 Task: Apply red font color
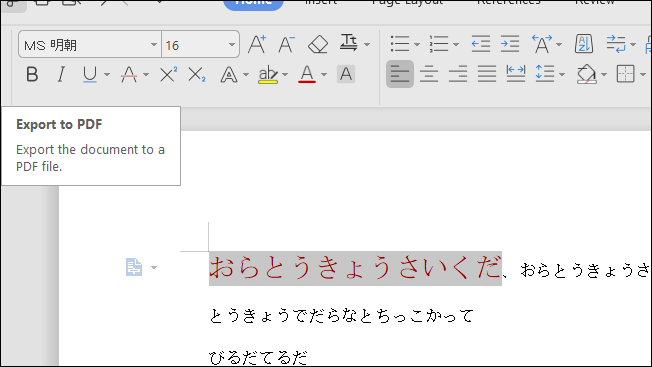coord(307,75)
